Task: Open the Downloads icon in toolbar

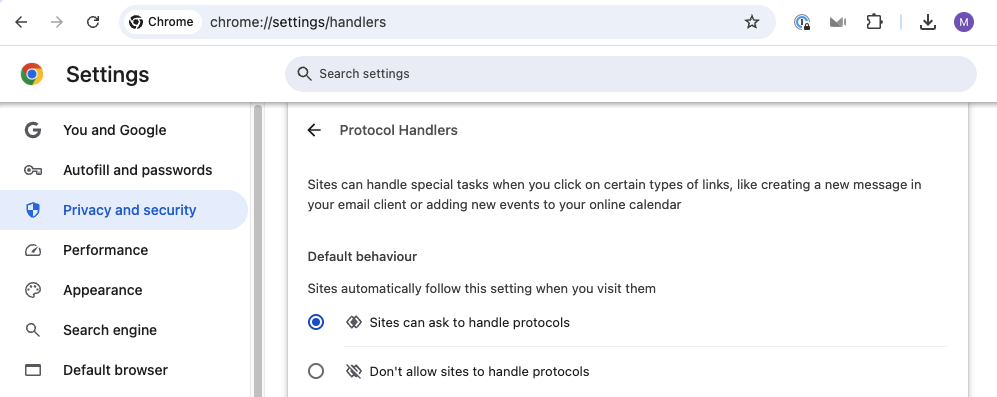Action: click(x=928, y=22)
